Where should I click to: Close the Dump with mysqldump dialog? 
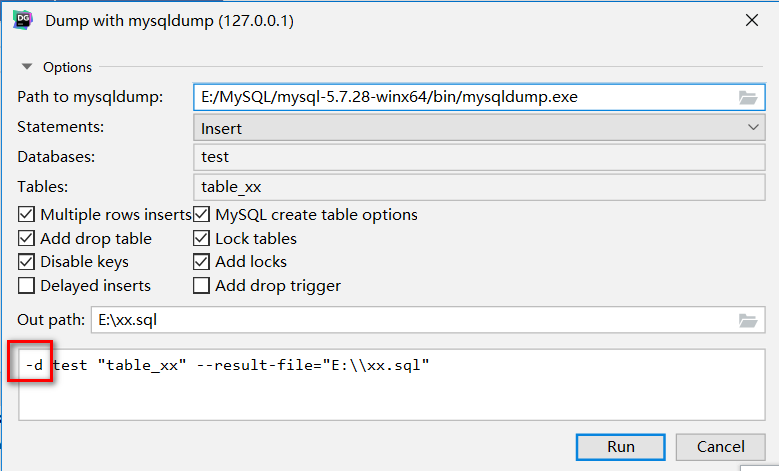(750, 20)
